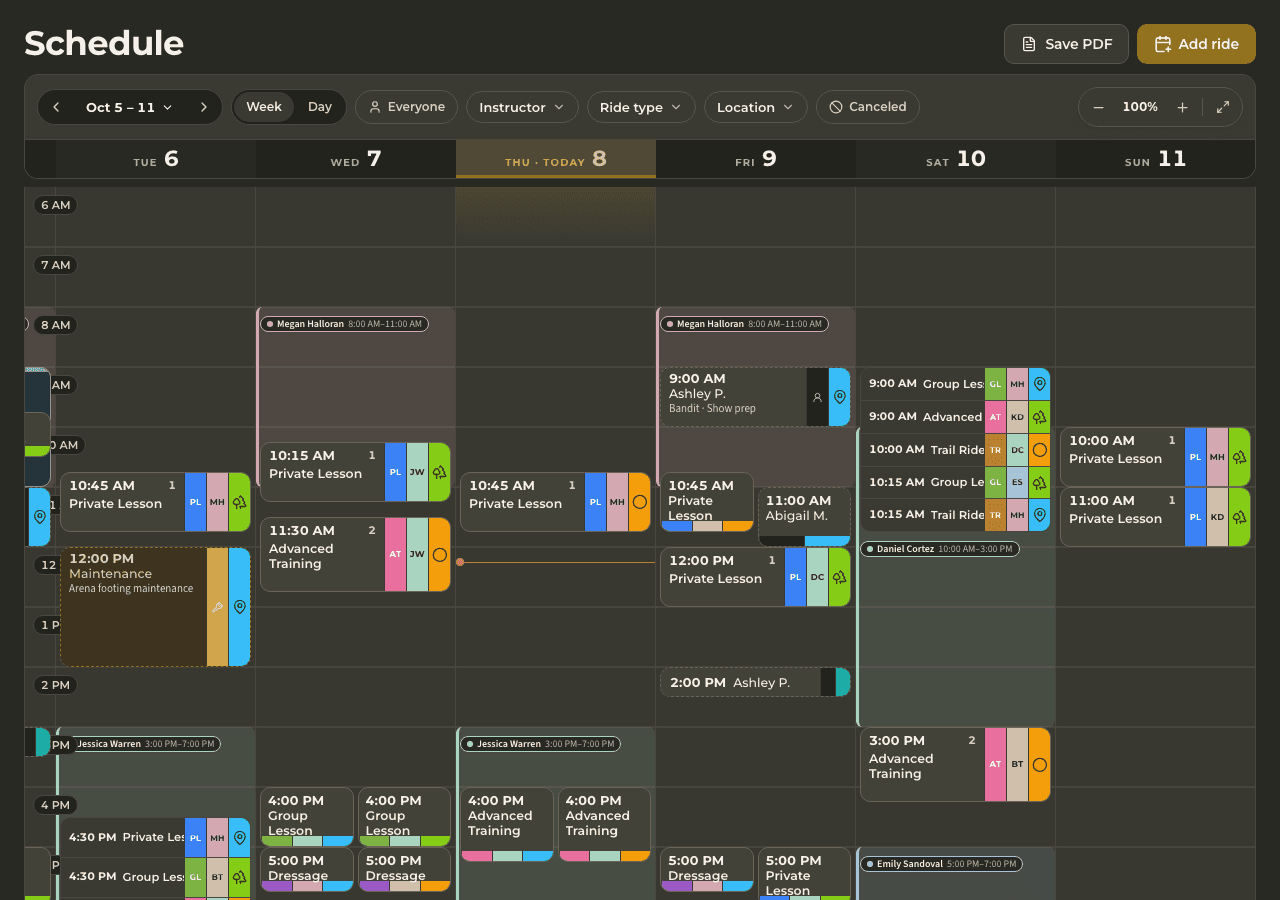Go to the next week arrow

coord(204,107)
